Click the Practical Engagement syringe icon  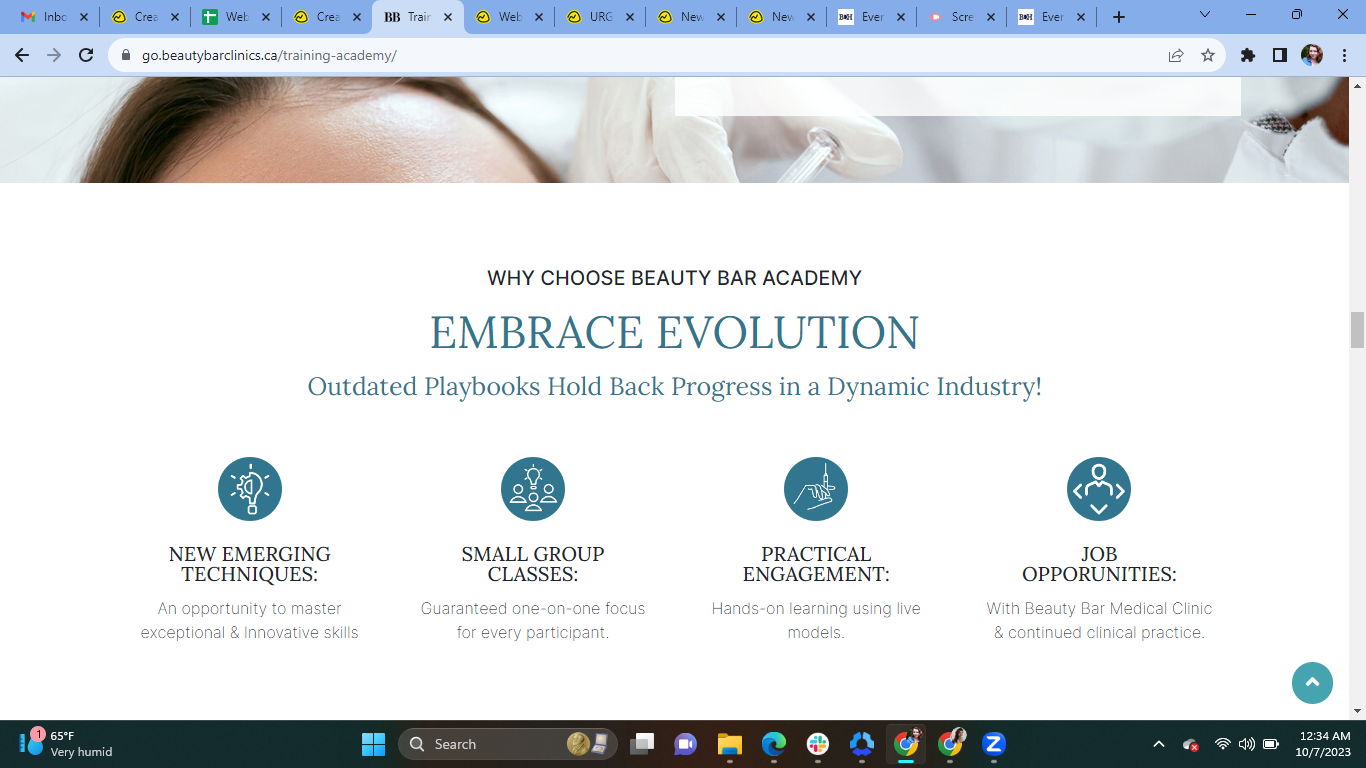[816, 489]
